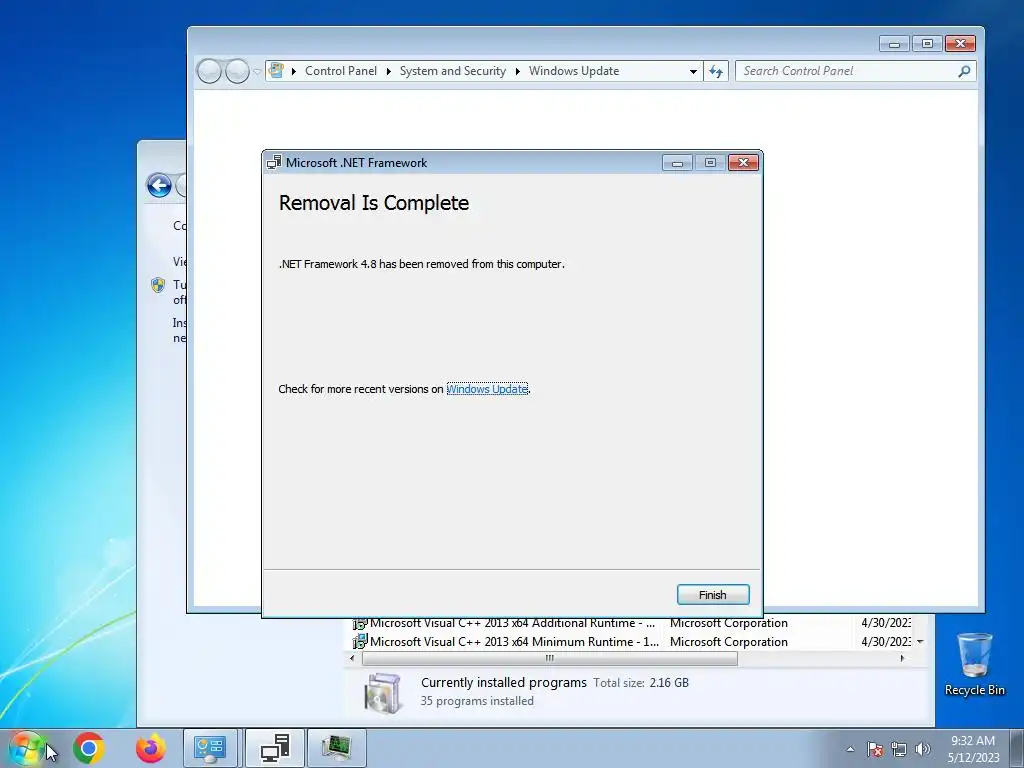Click the search magnifier icon
This screenshot has width=1024, height=768.
pos(964,71)
